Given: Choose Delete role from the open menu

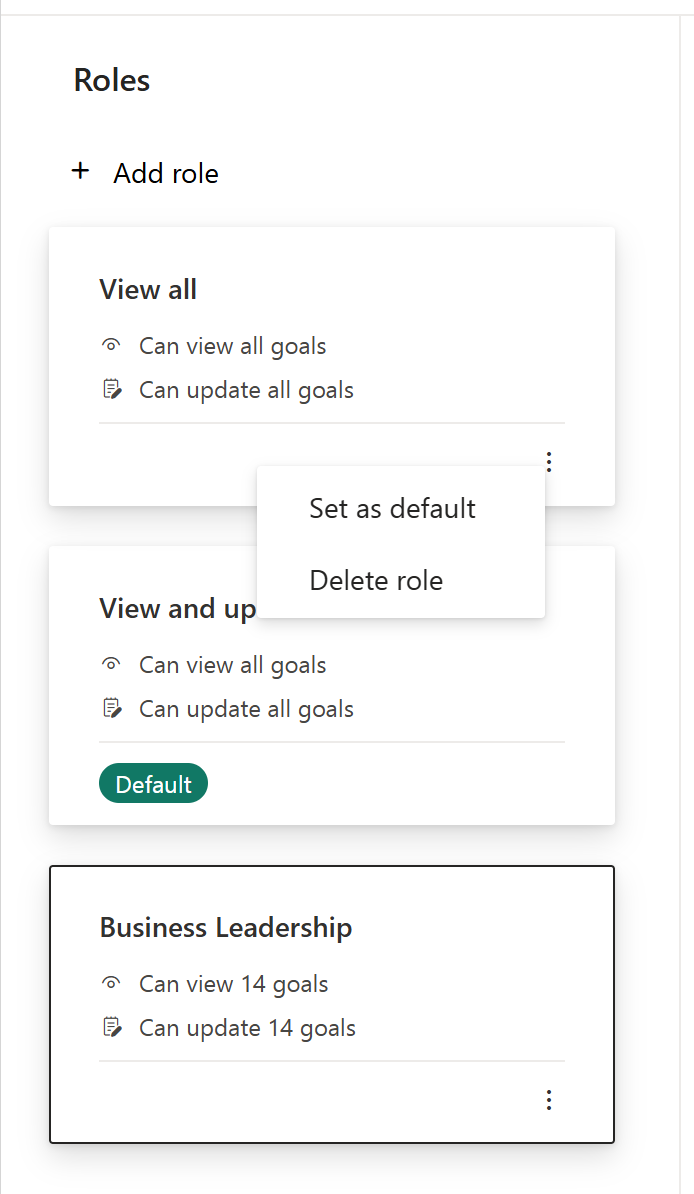Looking at the screenshot, I should pyautogui.click(x=376, y=580).
